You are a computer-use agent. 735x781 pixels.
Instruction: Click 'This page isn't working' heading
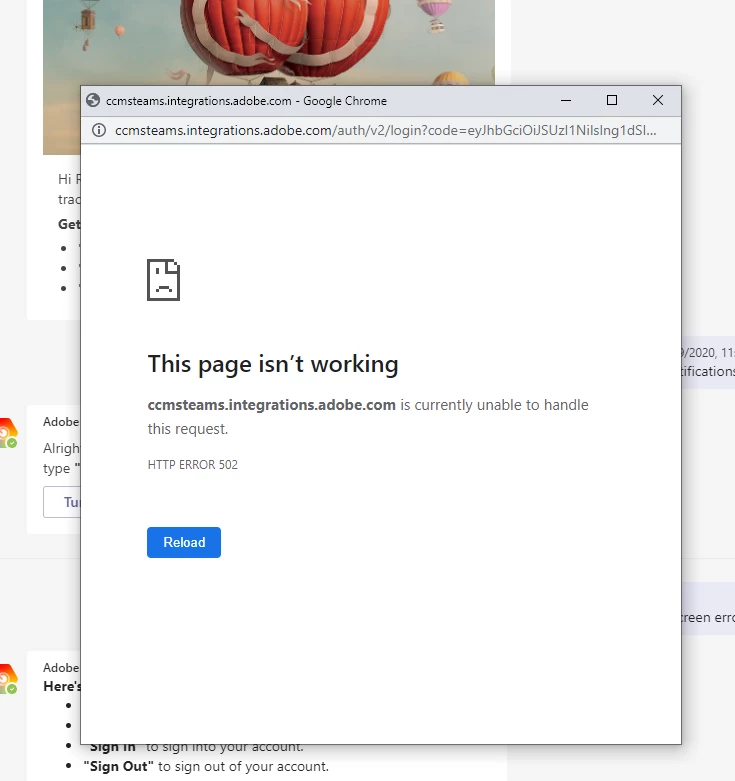(x=273, y=364)
